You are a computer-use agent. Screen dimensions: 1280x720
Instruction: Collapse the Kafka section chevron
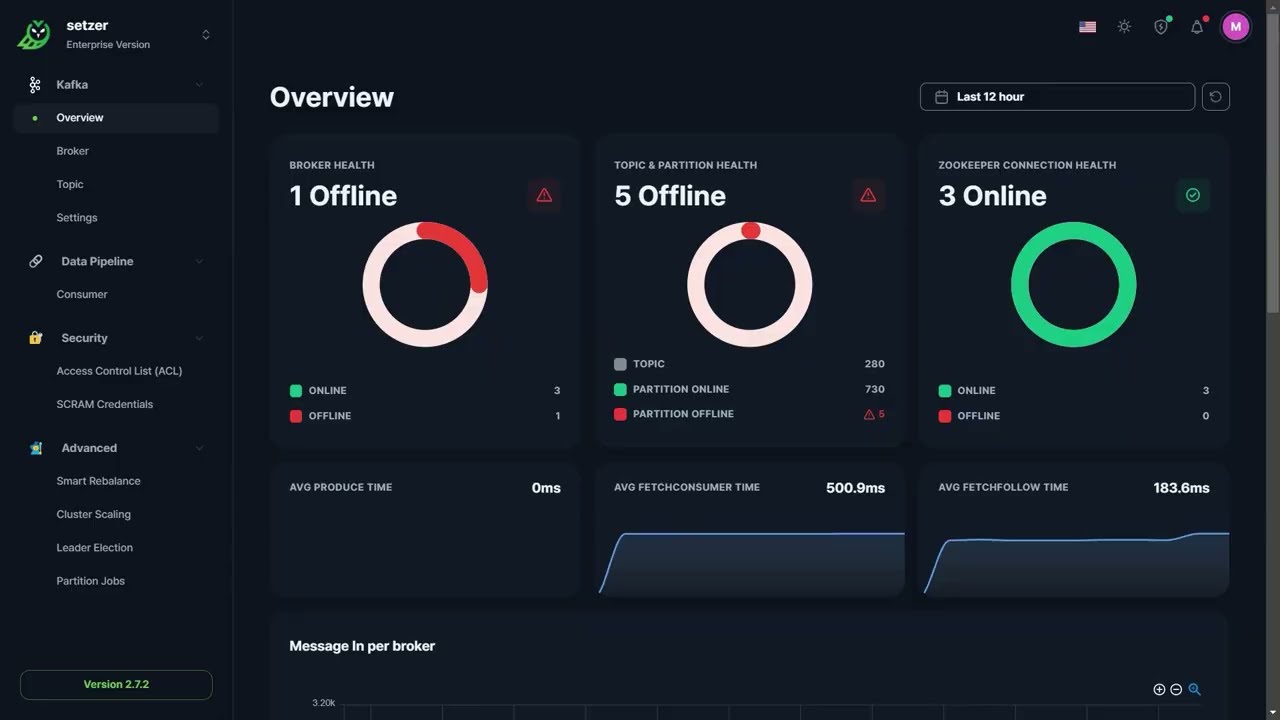click(199, 85)
